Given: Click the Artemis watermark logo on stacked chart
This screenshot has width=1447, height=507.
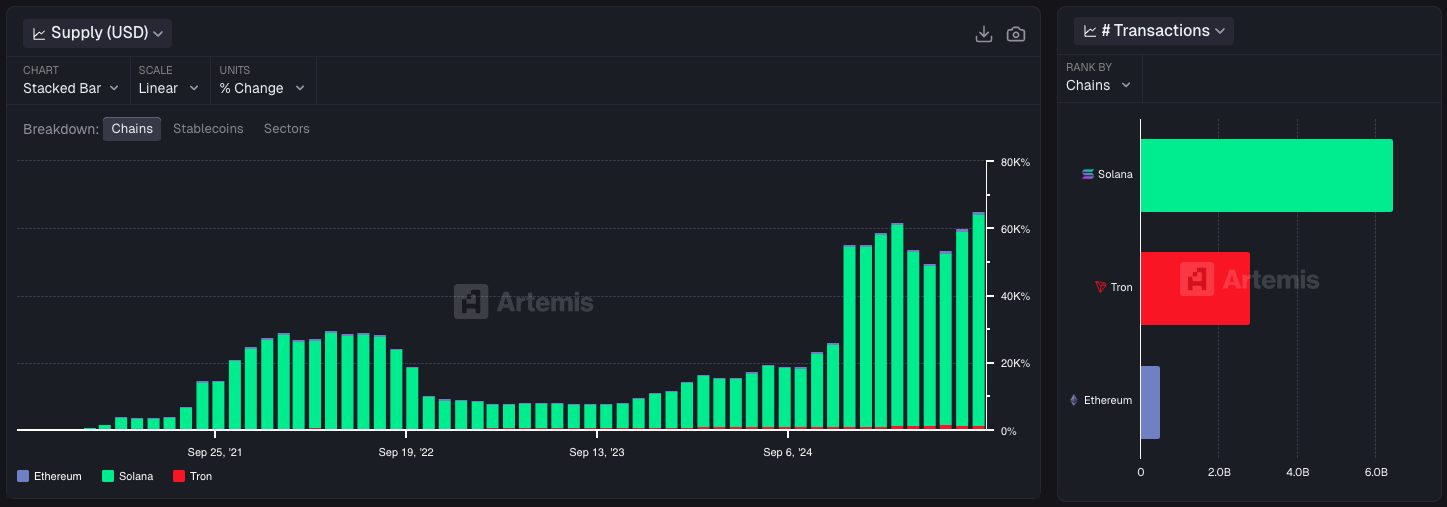Looking at the screenshot, I should [470, 301].
